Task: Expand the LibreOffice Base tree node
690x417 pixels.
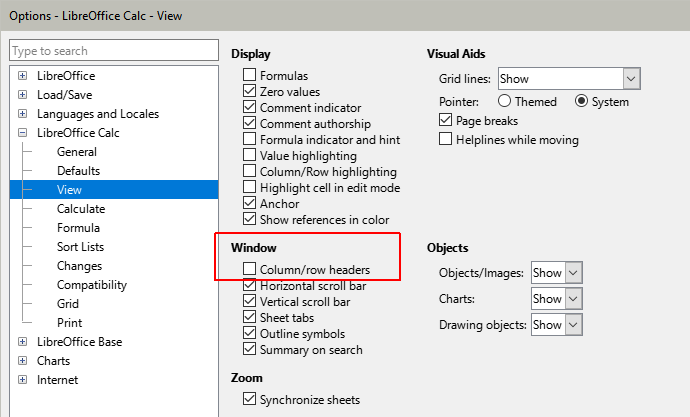Action: pyautogui.click(x=22, y=342)
